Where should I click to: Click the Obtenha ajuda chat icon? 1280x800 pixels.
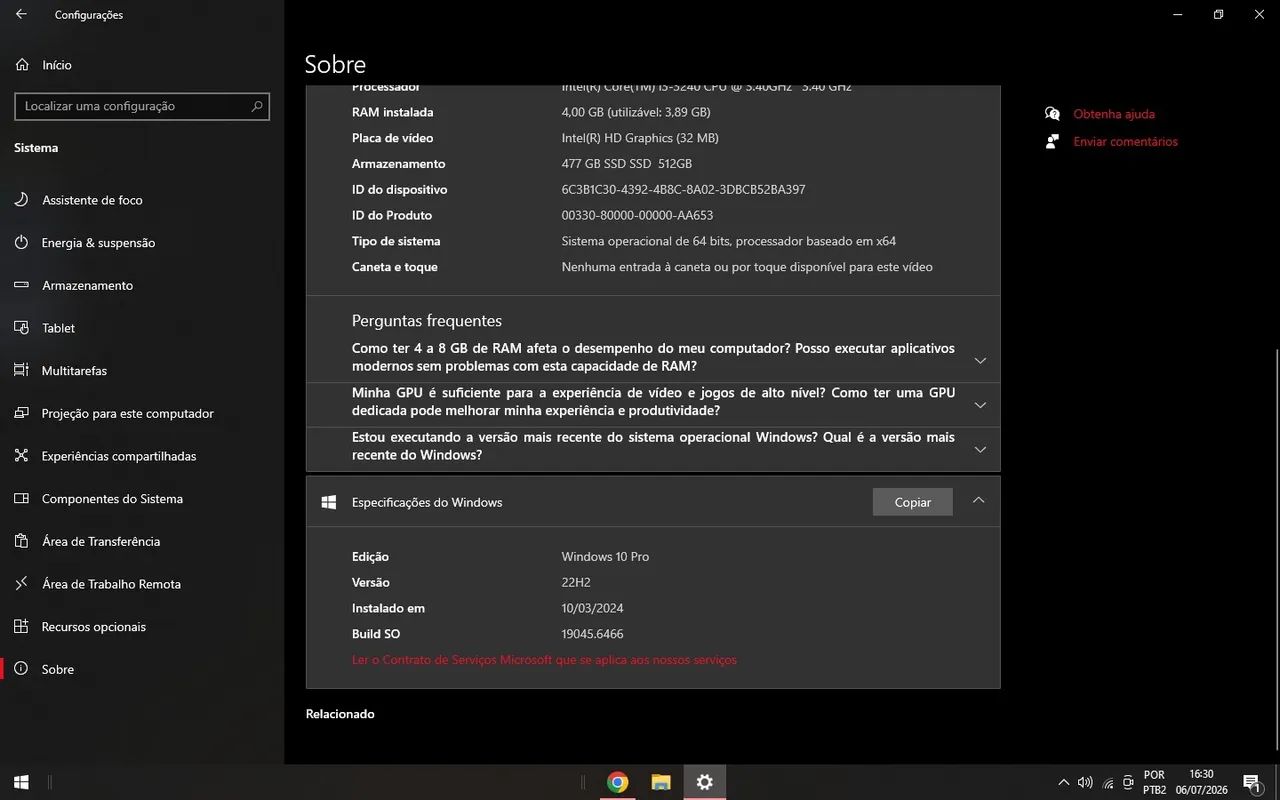point(1052,114)
